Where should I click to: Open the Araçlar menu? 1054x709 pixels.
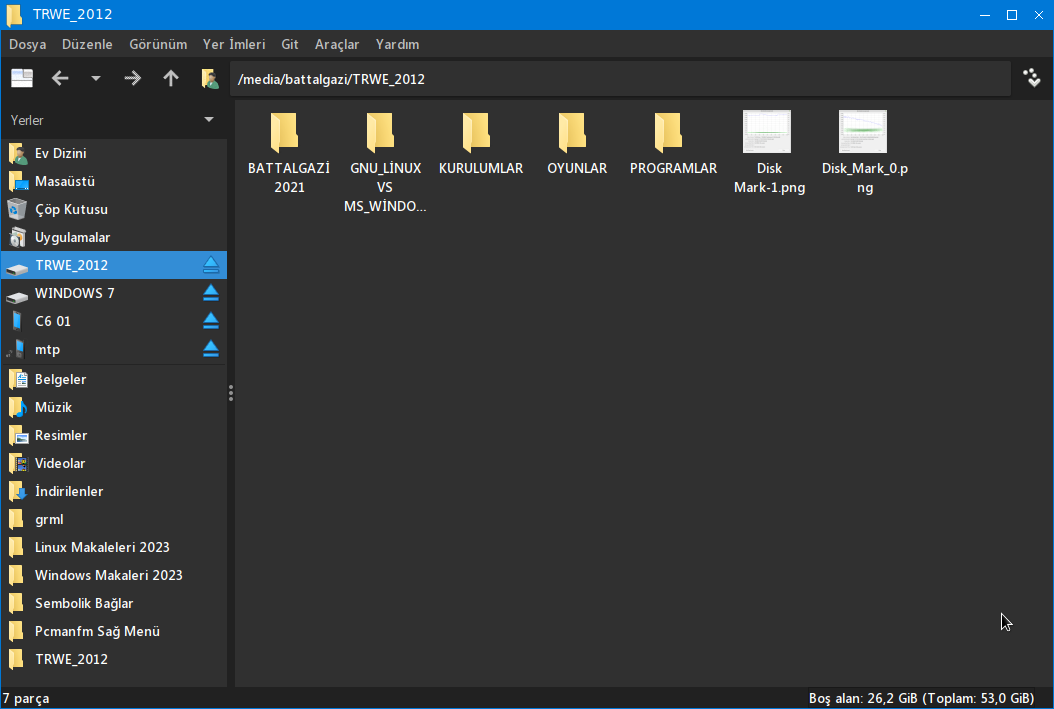click(337, 44)
